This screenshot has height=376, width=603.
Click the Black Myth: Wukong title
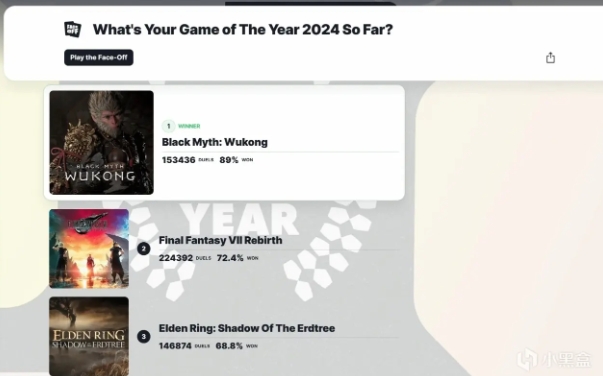coord(215,142)
